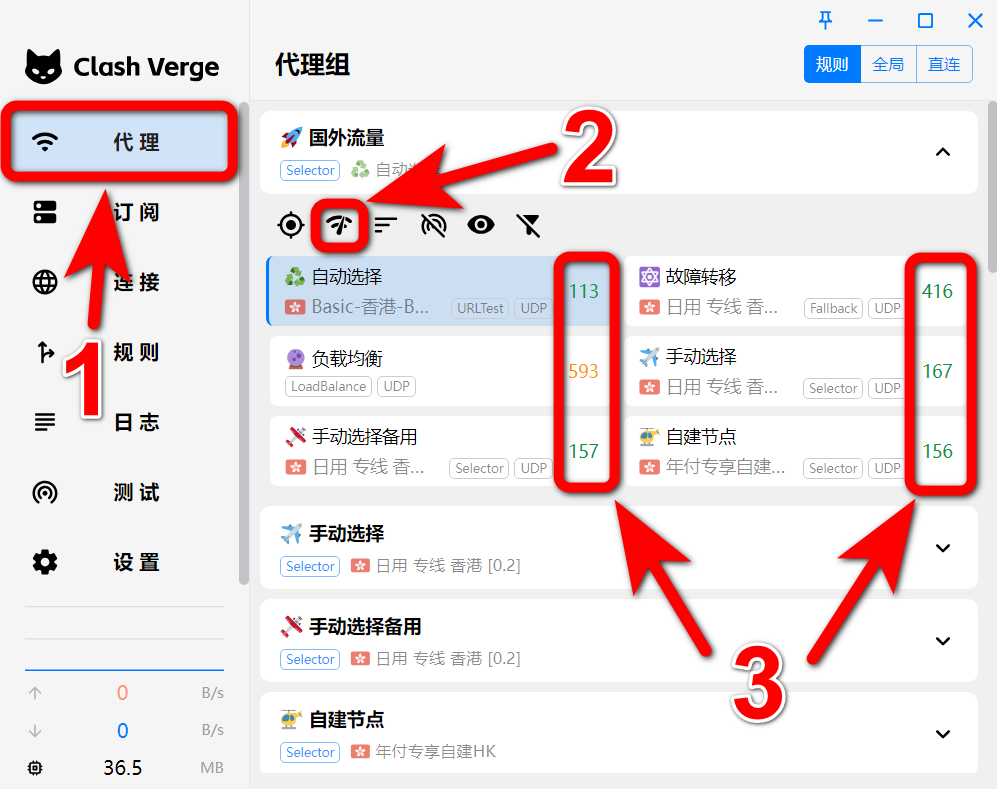Click the URLTest tag on 自动选择
997x789 pixels.
[480, 308]
